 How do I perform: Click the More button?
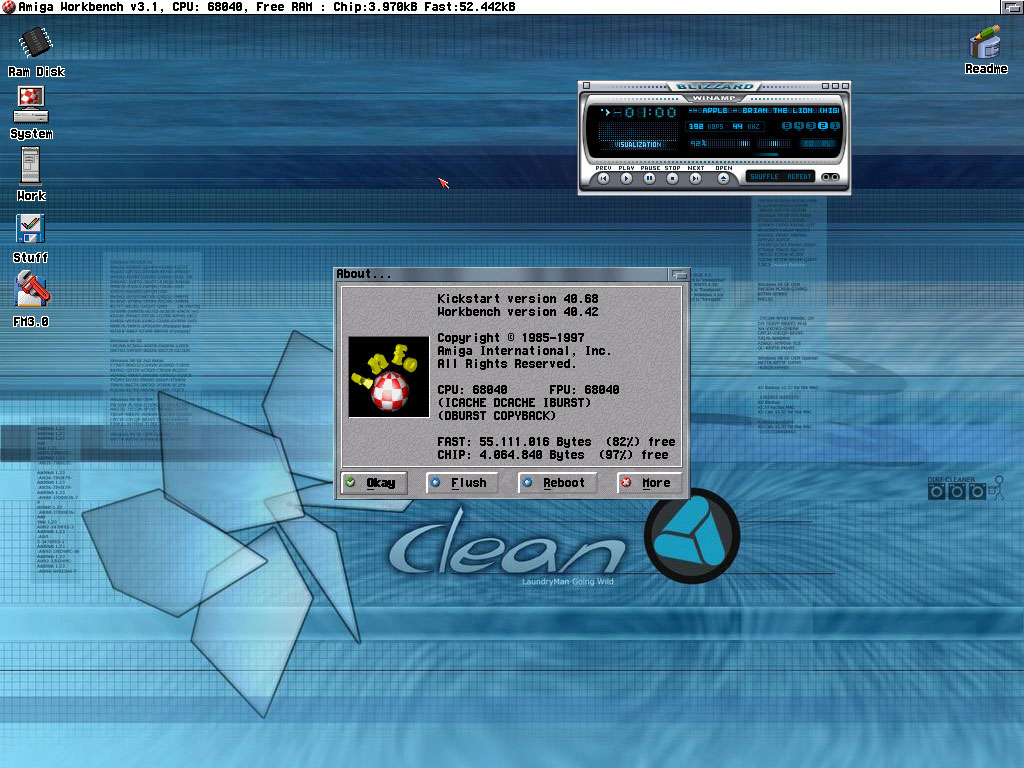coord(649,483)
